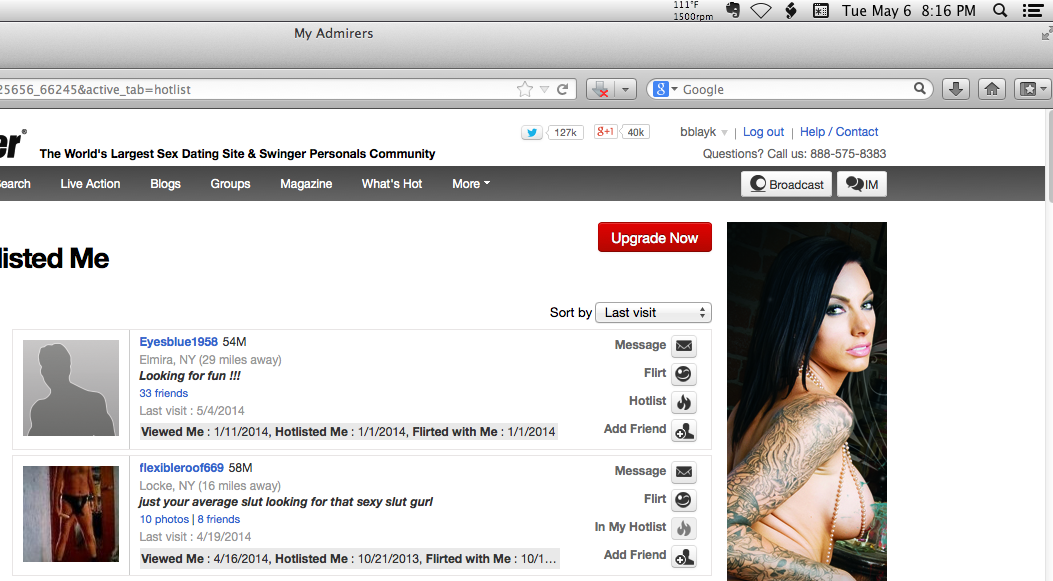Add Eyesblue1958 as friend using the icon
Screen dimensions: 1053x581
684,430
